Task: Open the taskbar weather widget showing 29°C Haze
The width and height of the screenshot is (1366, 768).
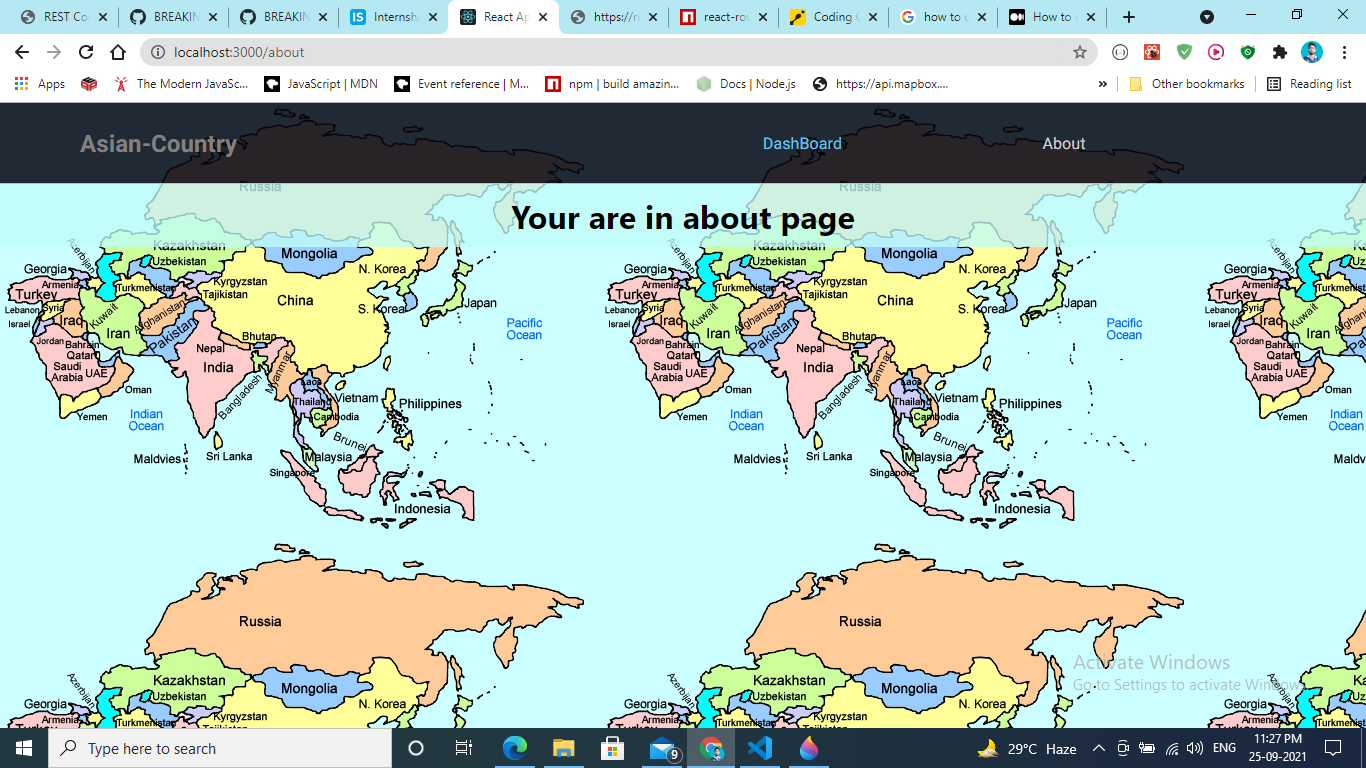Action: tap(1027, 748)
